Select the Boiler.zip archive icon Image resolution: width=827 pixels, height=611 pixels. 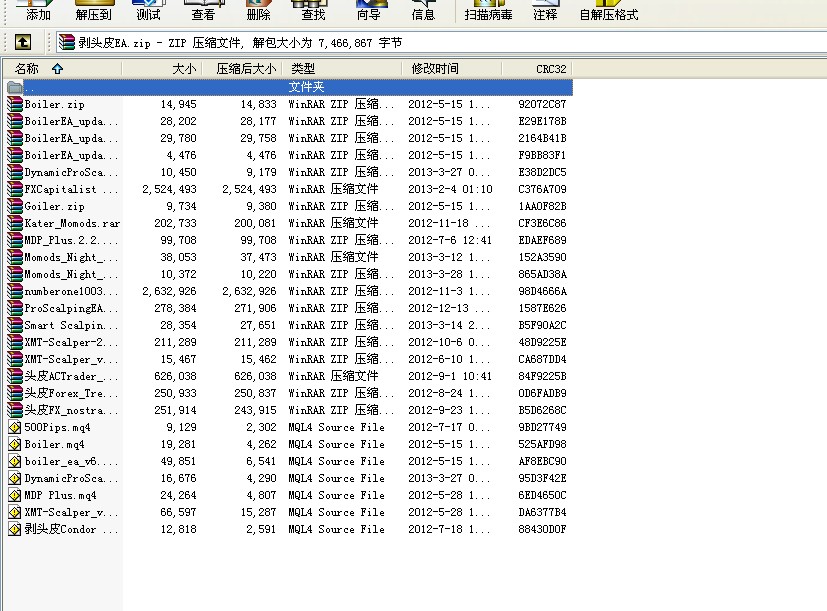click(x=15, y=104)
